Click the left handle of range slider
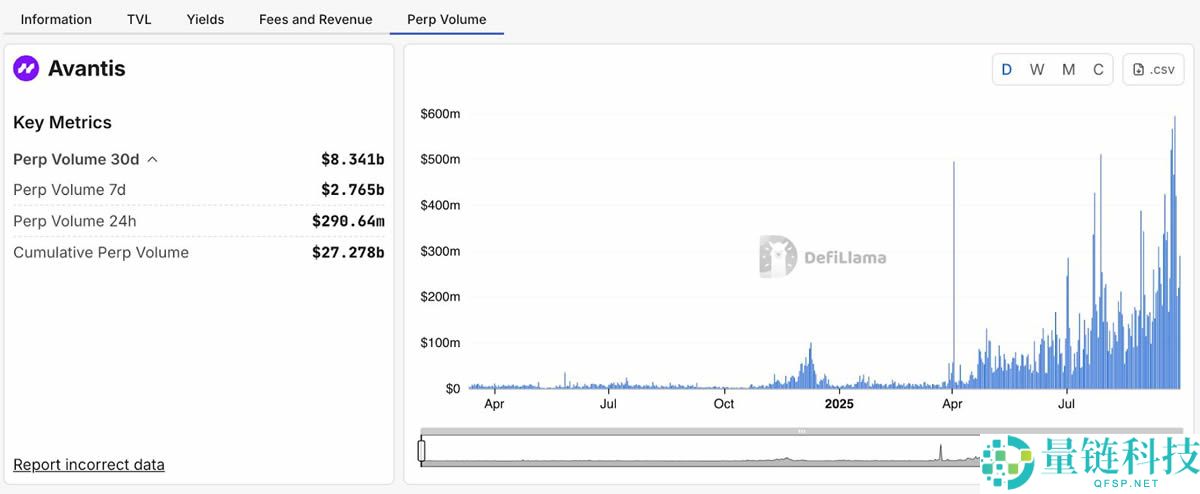 [x=421, y=451]
